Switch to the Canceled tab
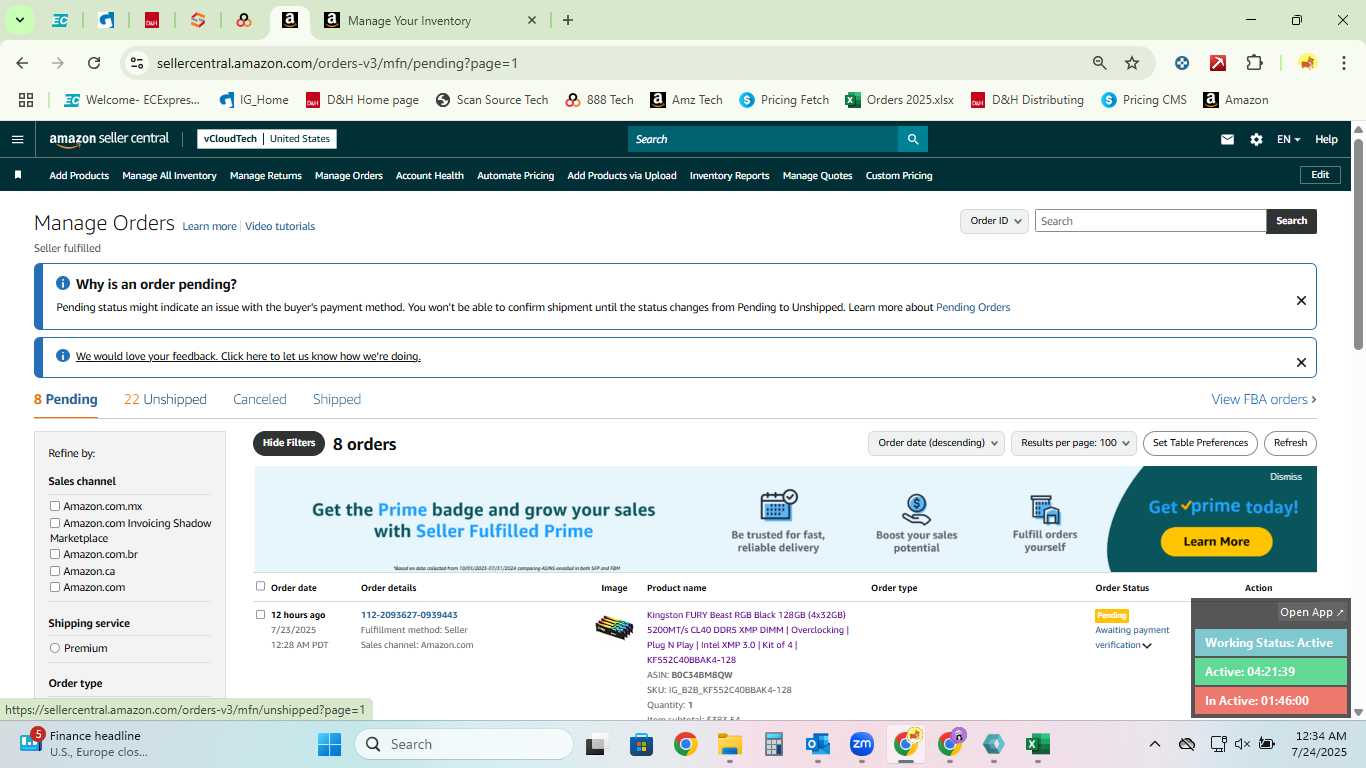Screen dimensions: 1366x768 [260, 399]
